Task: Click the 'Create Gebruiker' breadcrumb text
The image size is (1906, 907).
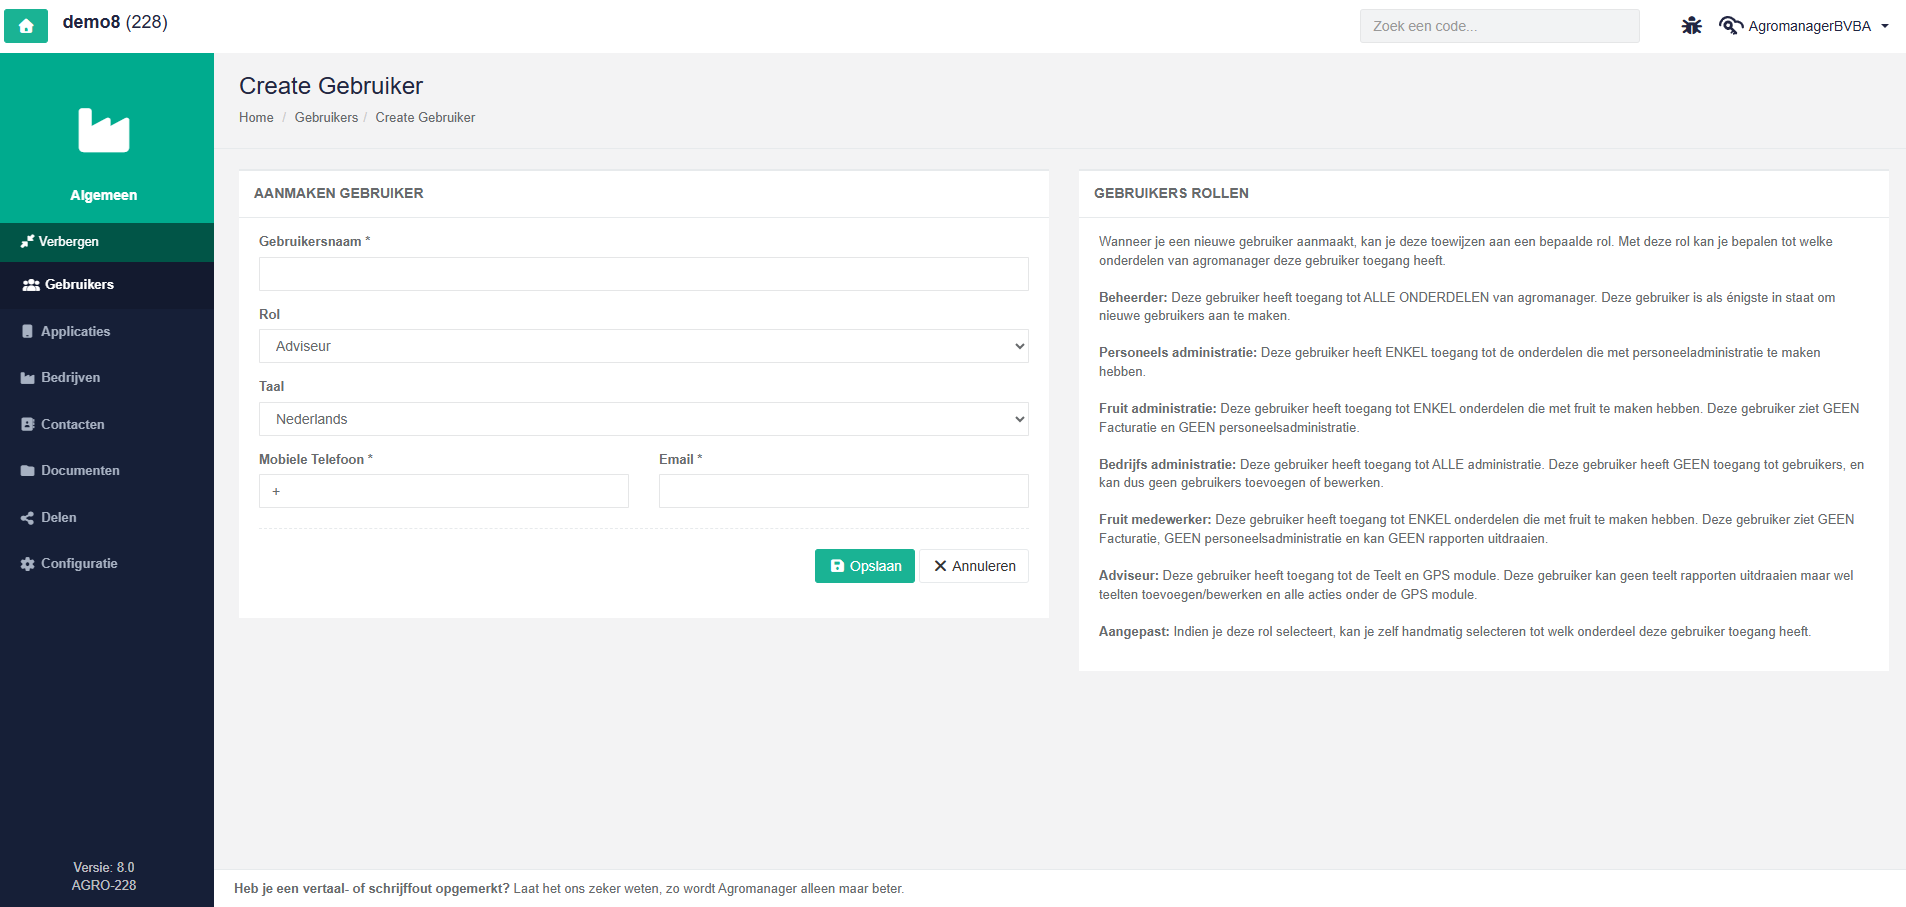Action: point(425,118)
